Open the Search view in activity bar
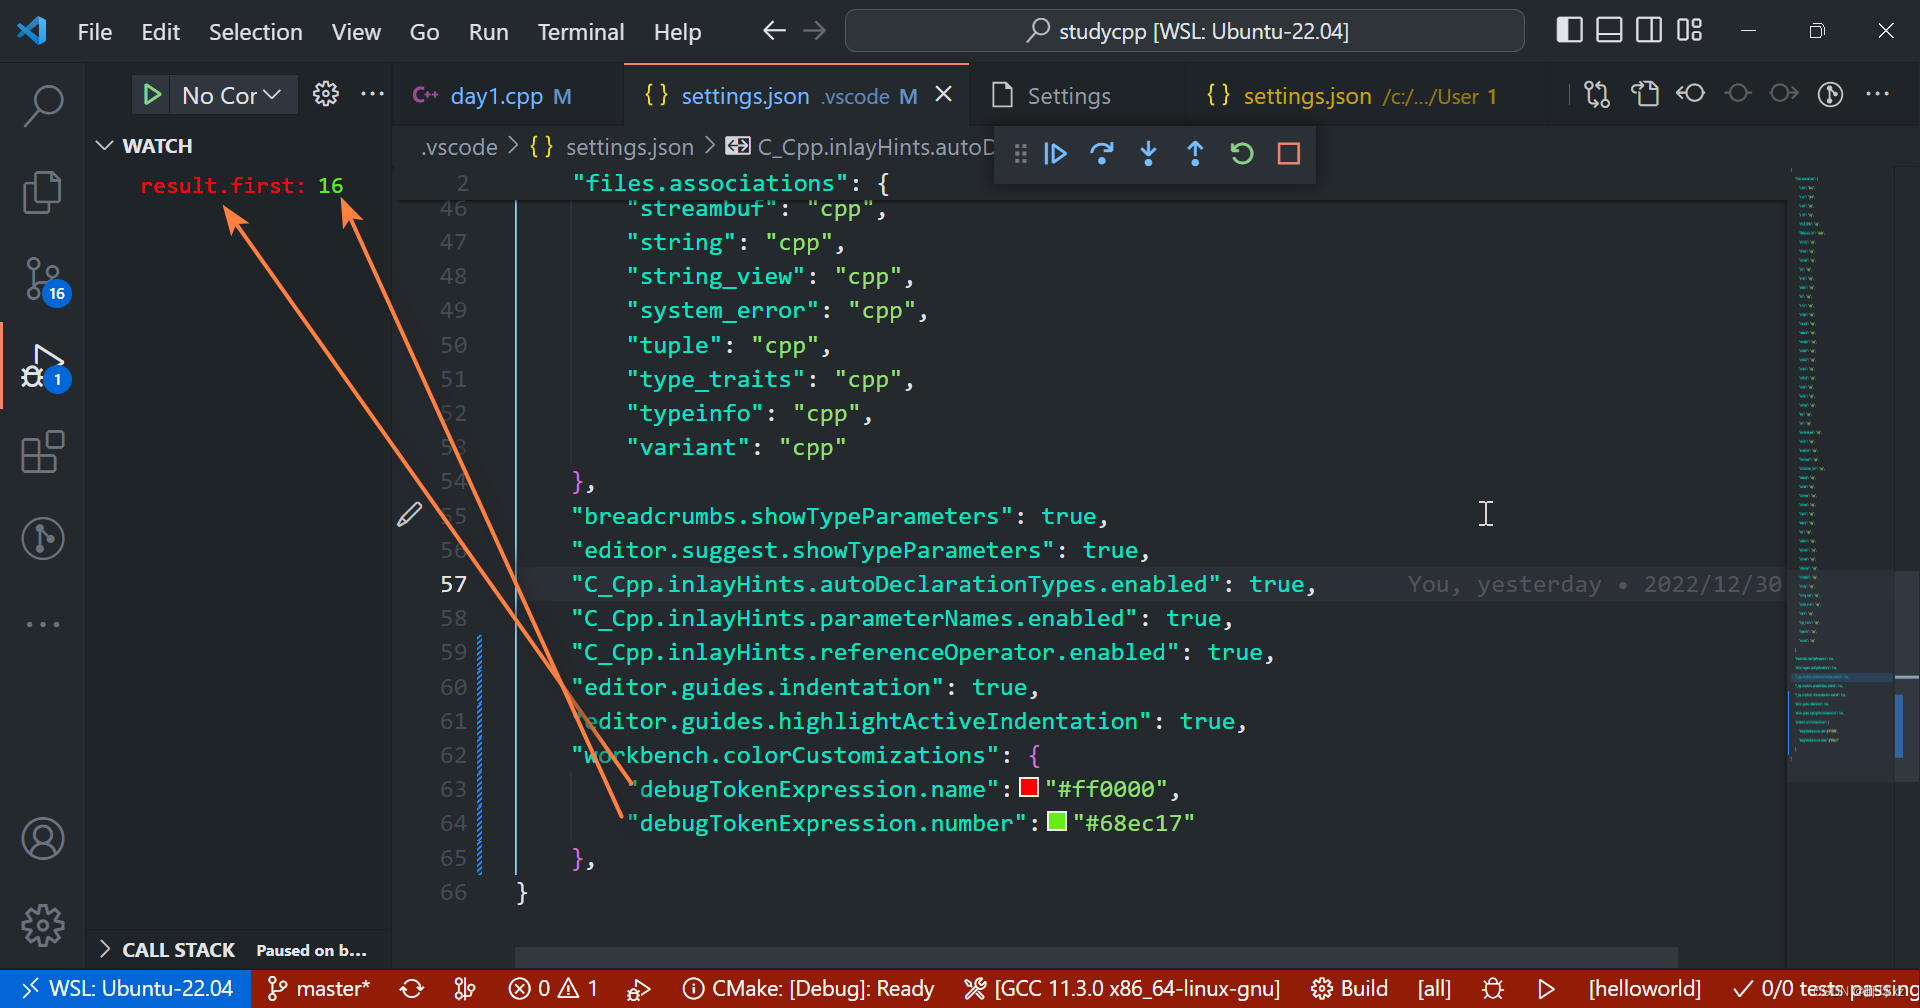 [x=43, y=105]
